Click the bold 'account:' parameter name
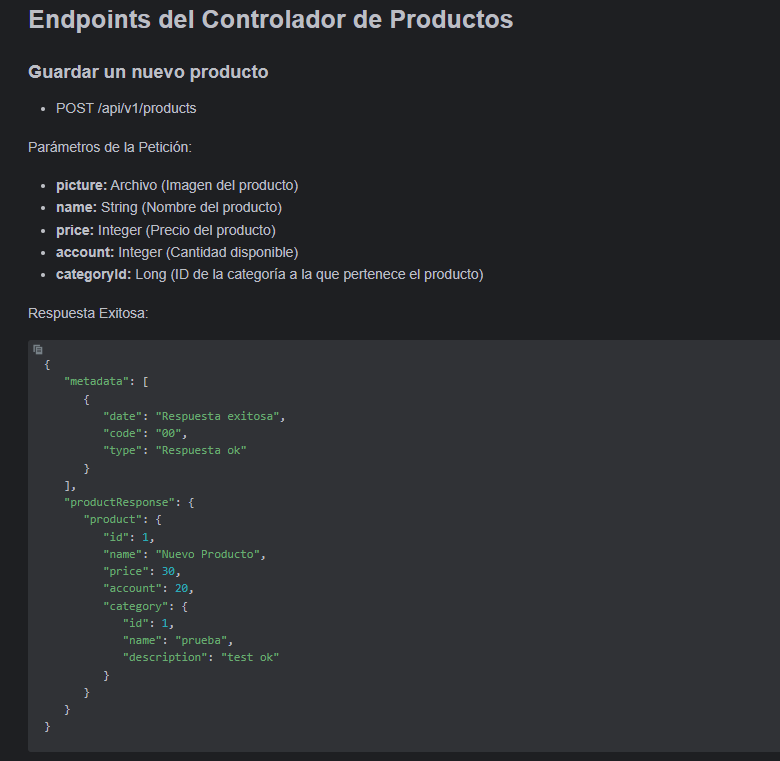Viewport: 780px width, 761px height. pos(85,252)
